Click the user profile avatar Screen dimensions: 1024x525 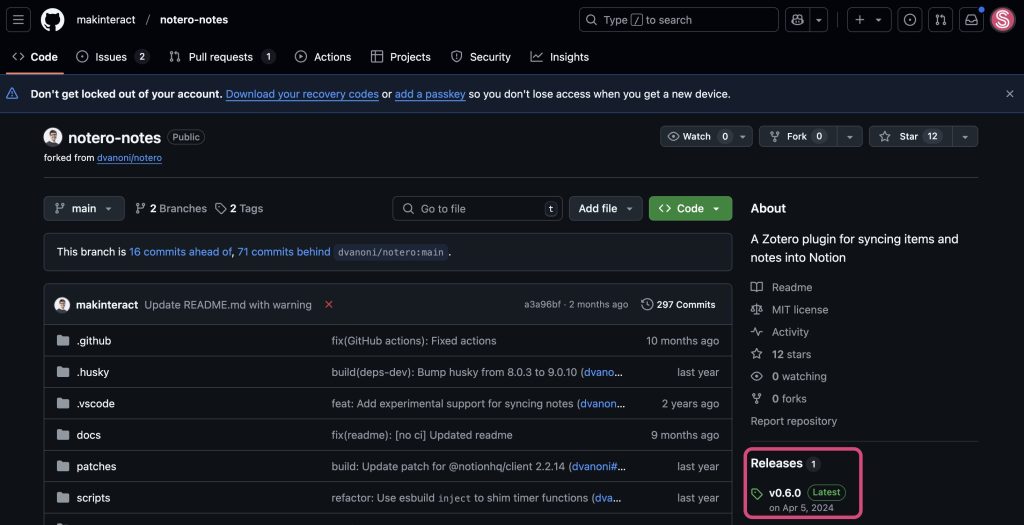(x=1002, y=20)
